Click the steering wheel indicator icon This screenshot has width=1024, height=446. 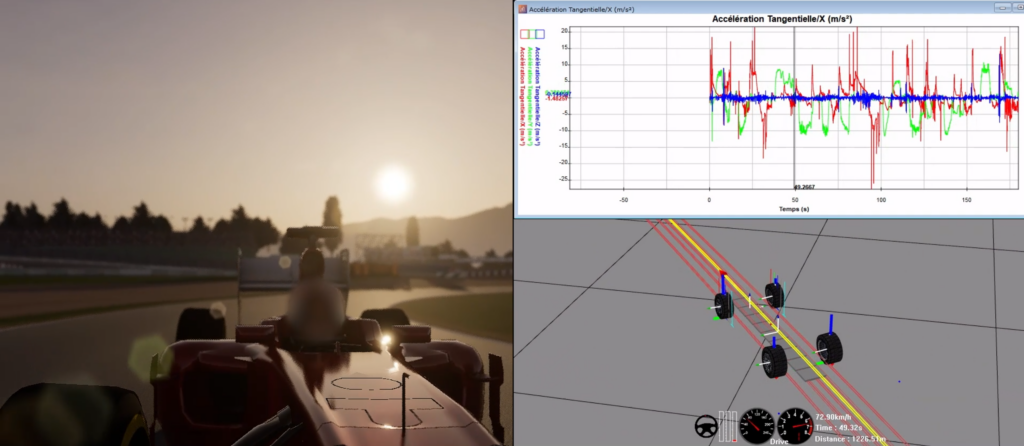pyautogui.click(x=705, y=427)
